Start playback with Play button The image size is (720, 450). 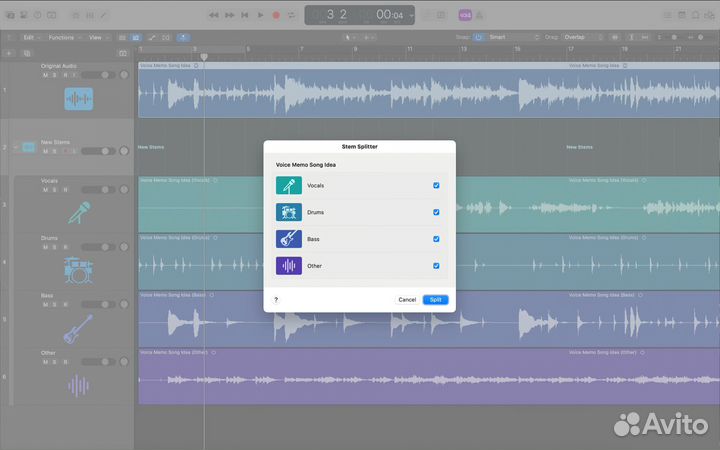[260, 15]
